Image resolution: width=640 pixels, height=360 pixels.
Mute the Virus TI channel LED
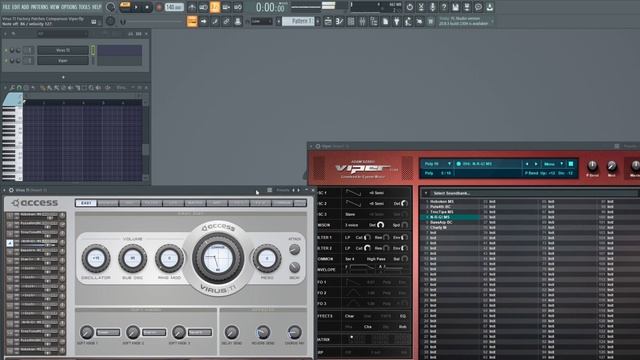click(6, 50)
